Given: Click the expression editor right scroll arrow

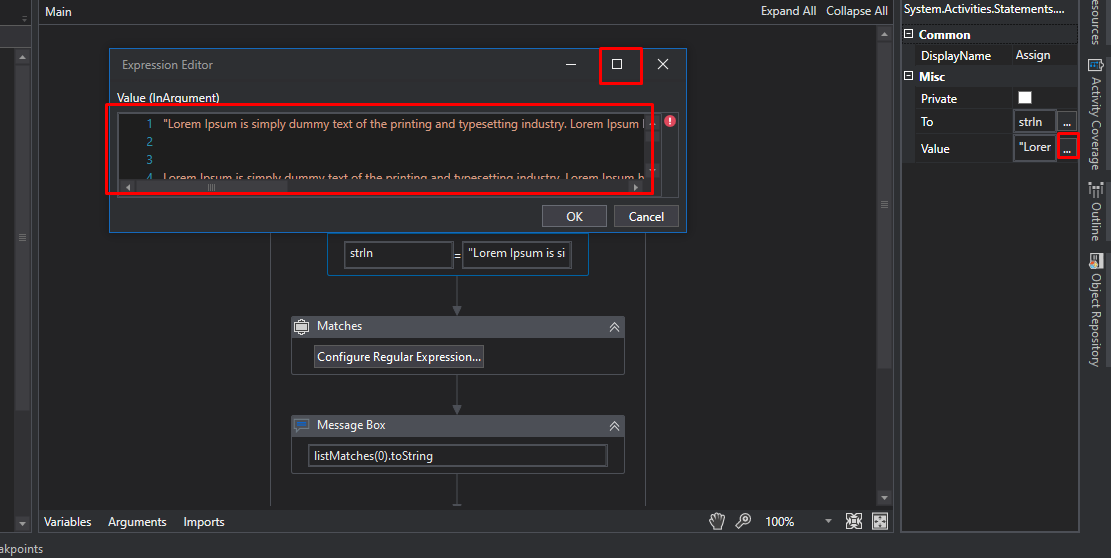Looking at the screenshot, I should click(636, 187).
